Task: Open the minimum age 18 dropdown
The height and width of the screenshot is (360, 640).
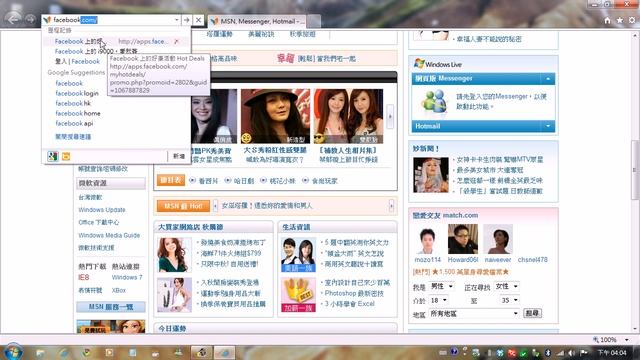Action: (x=439, y=300)
